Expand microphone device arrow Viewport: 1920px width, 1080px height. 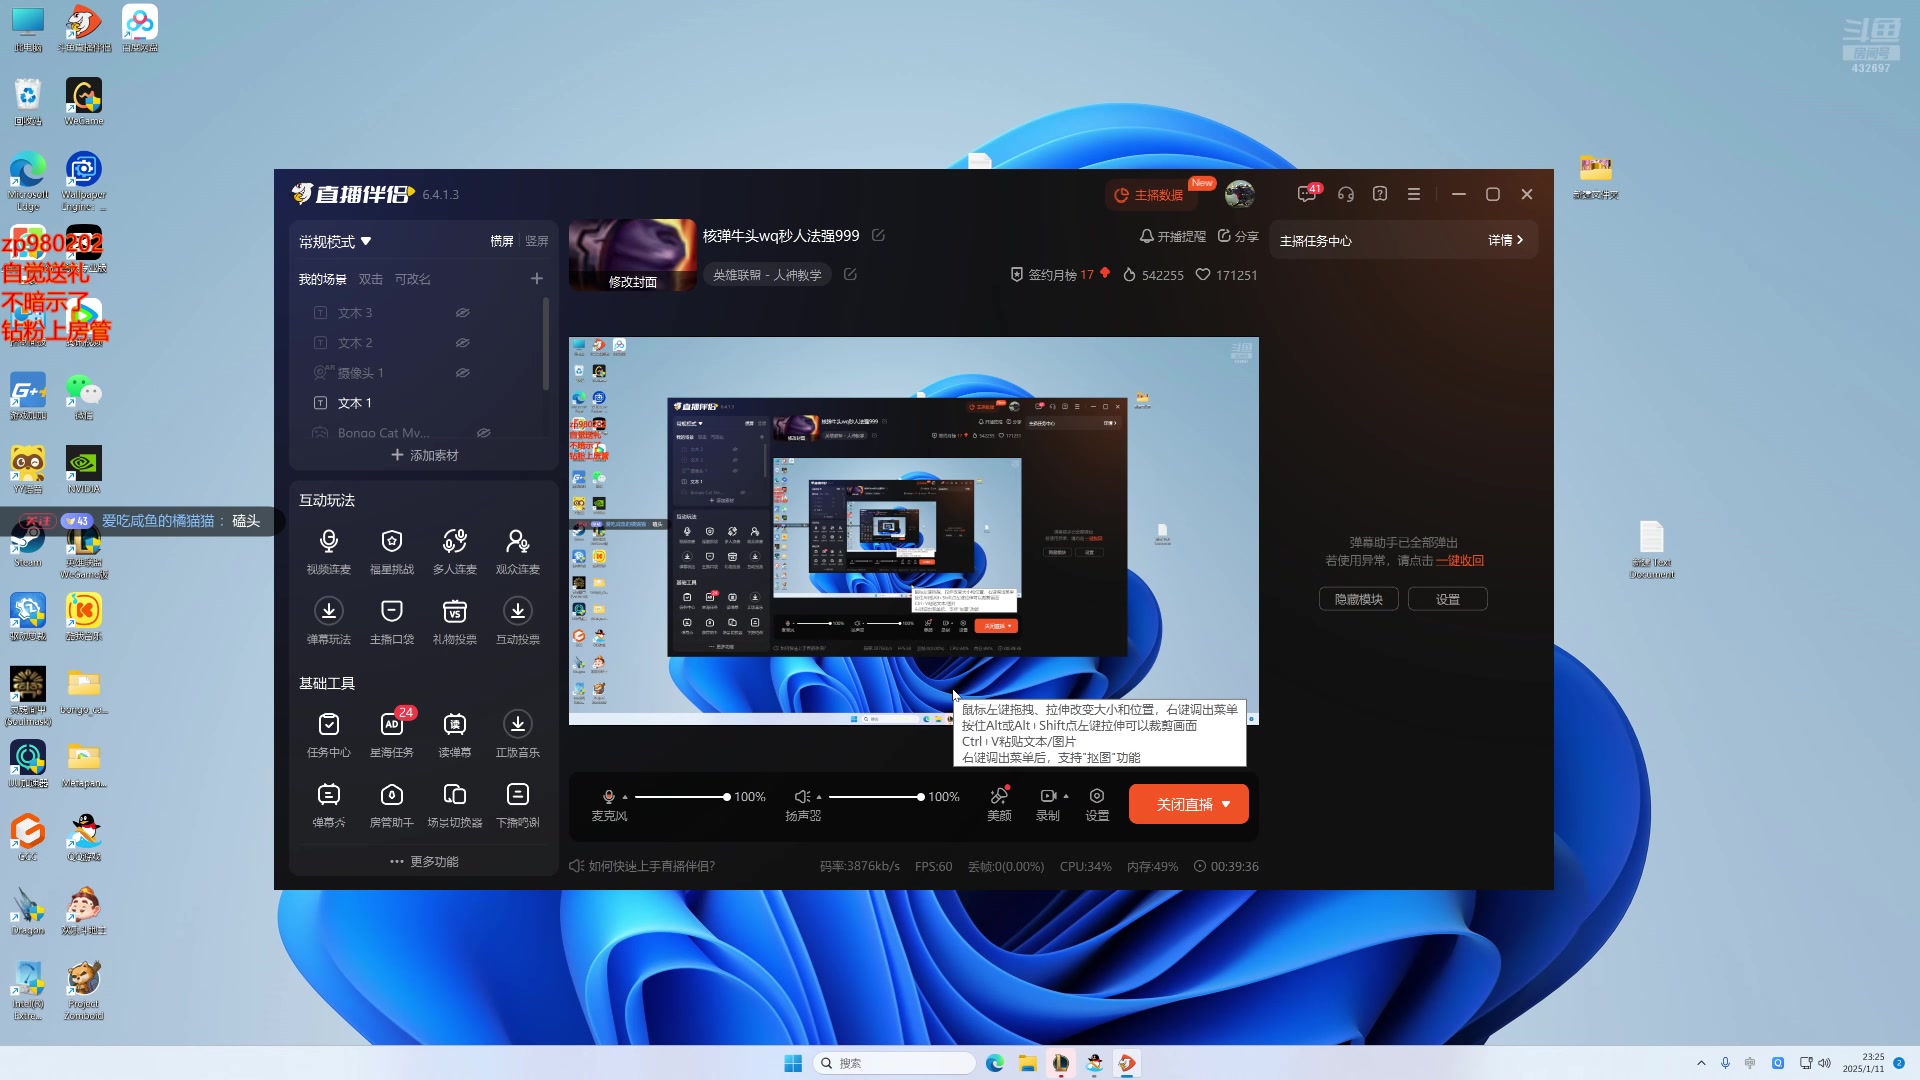[x=625, y=797]
